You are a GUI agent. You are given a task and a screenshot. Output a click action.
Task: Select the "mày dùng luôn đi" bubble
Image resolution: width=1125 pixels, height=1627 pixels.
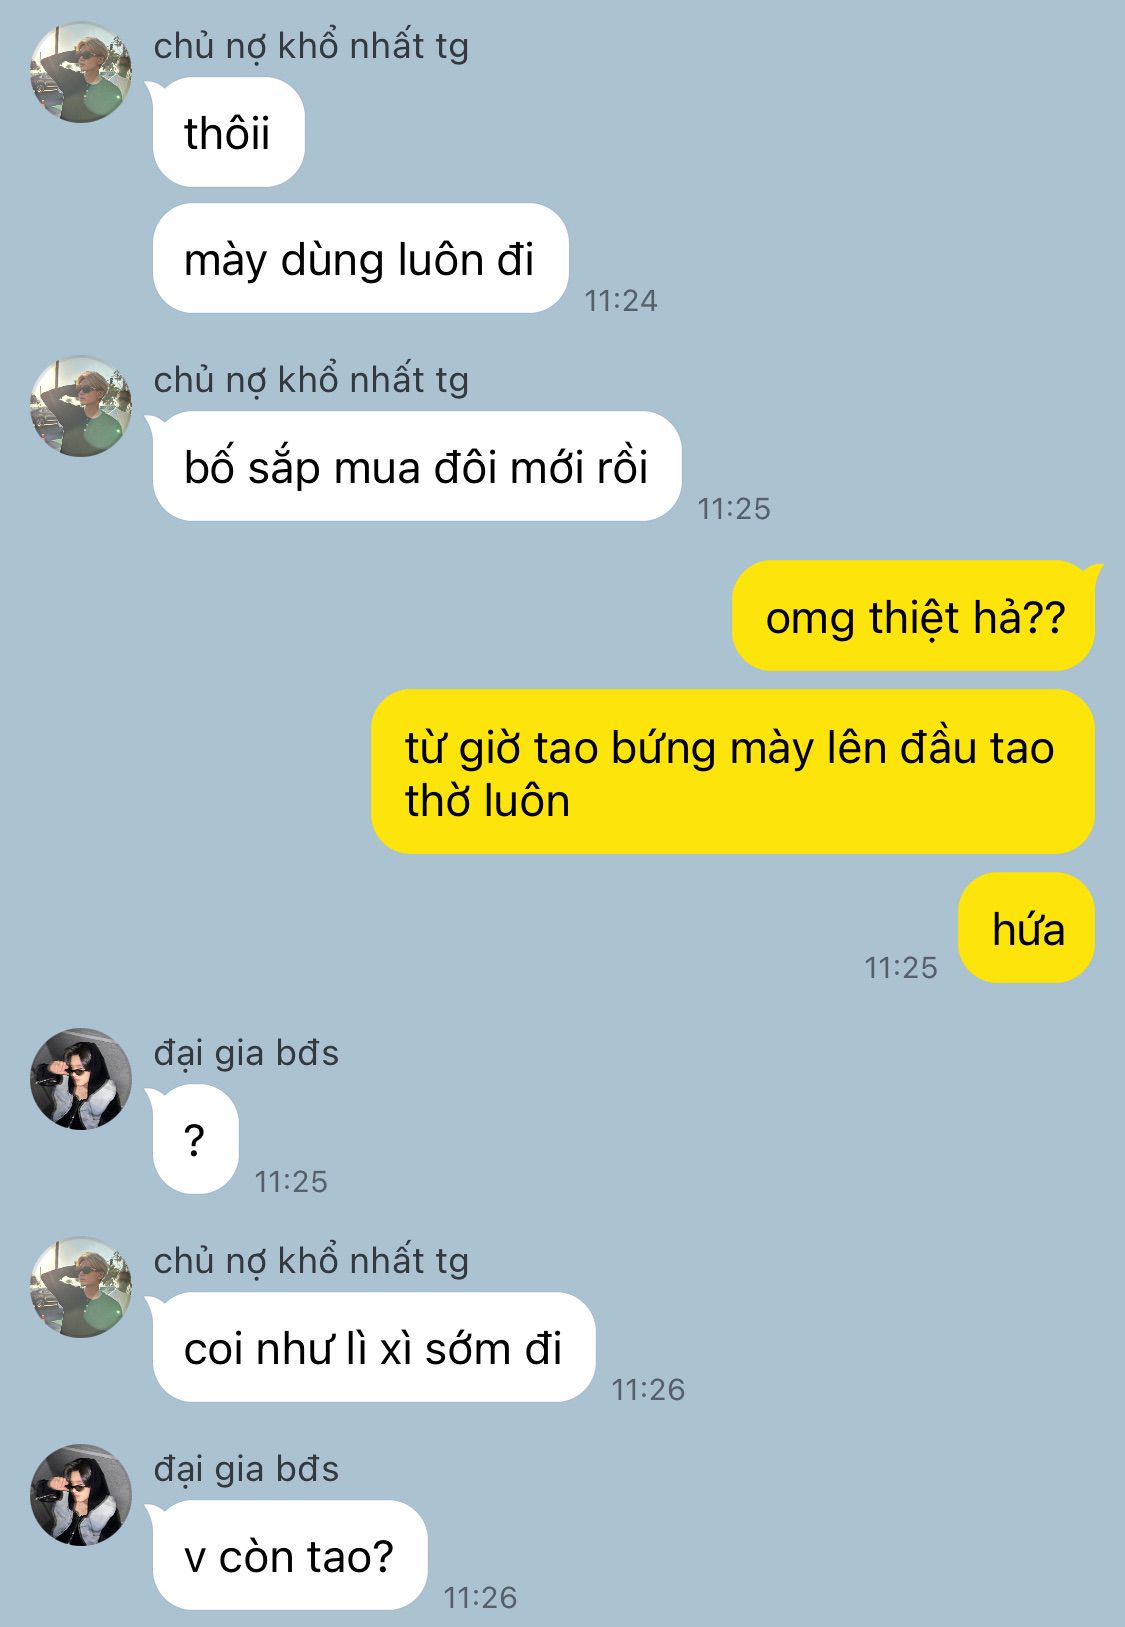pyautogui.click(x=360, y=258)
